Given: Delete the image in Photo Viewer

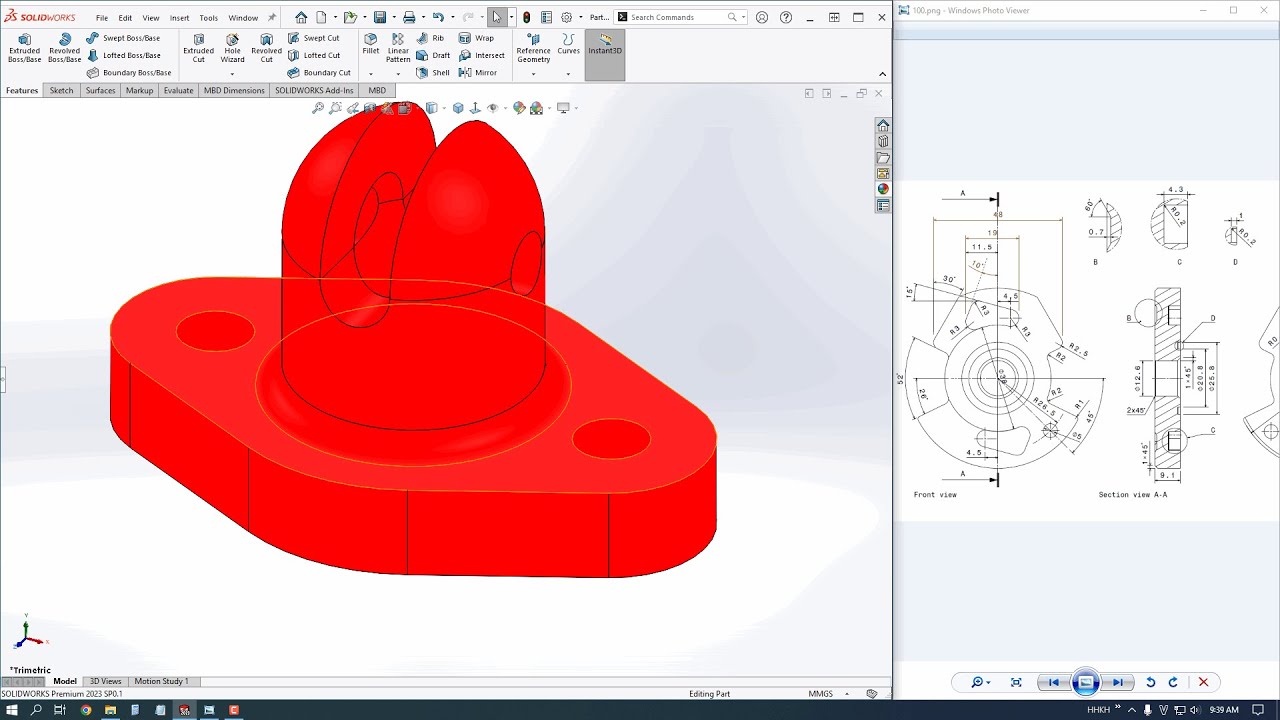Looking at the screenshot, I should click(x=1203, y=682).
